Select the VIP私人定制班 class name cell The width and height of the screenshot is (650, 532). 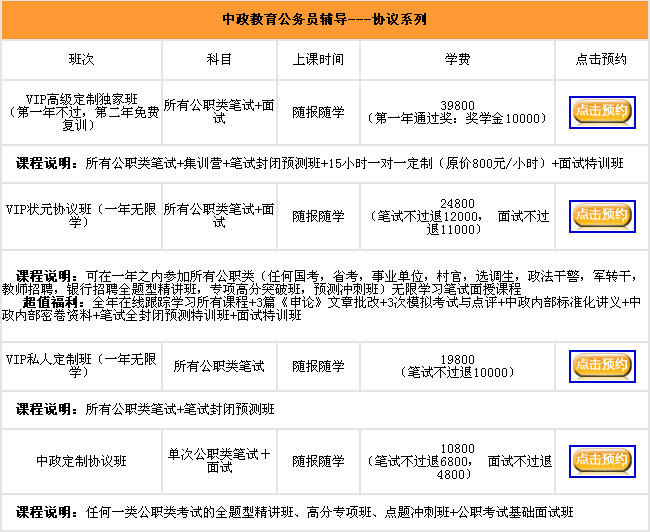(81, 366)
